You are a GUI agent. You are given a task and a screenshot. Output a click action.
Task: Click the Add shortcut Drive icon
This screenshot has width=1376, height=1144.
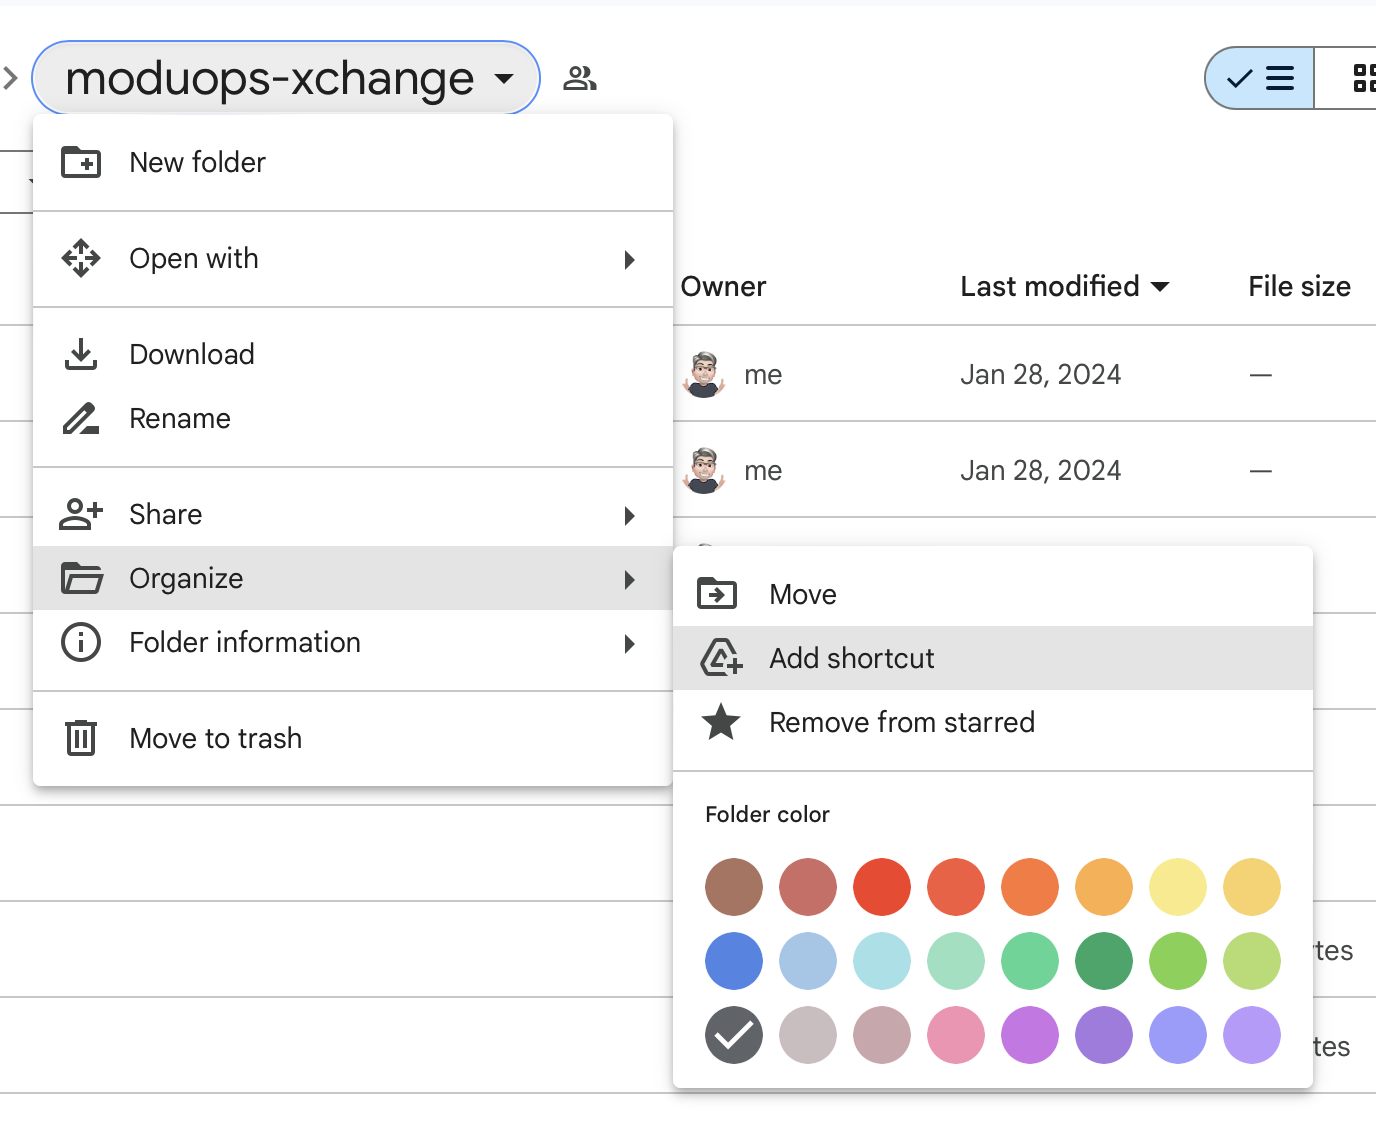pos(720,658)
